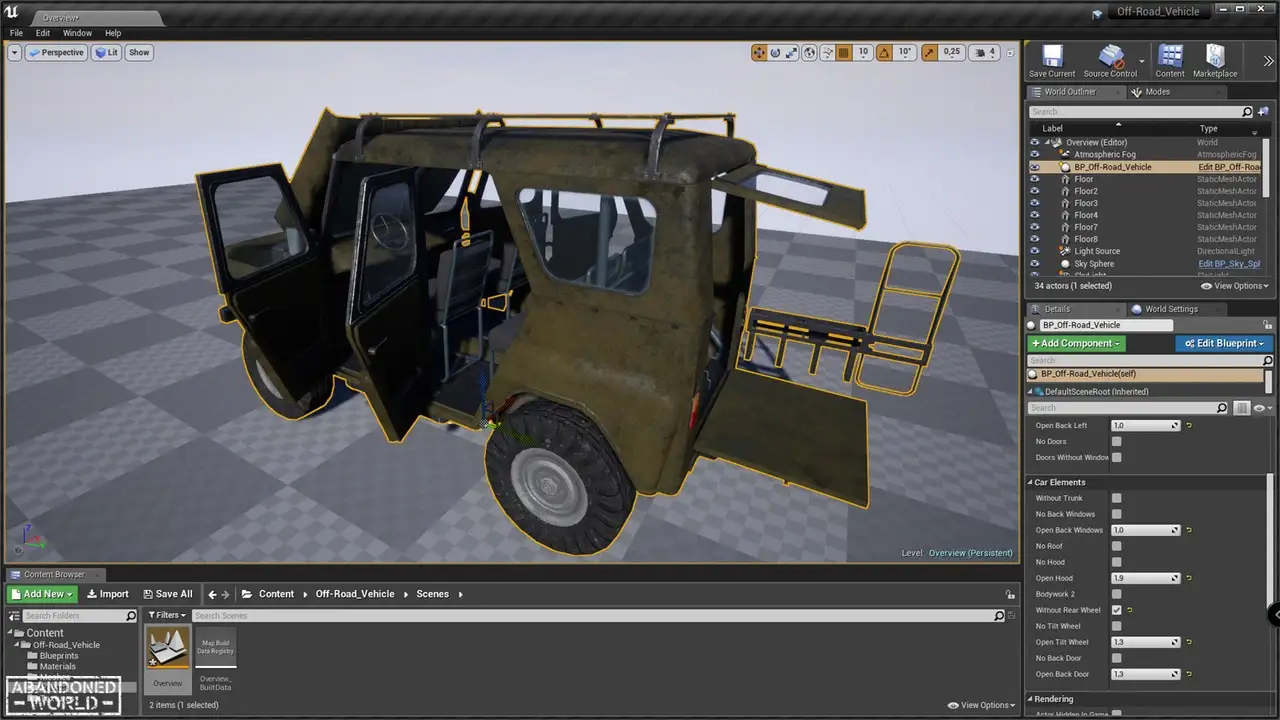The width and height of the screenshot is (1280, 720).
Task: Select the translate gizmo tool in viewport
Action: pos(759,53)
